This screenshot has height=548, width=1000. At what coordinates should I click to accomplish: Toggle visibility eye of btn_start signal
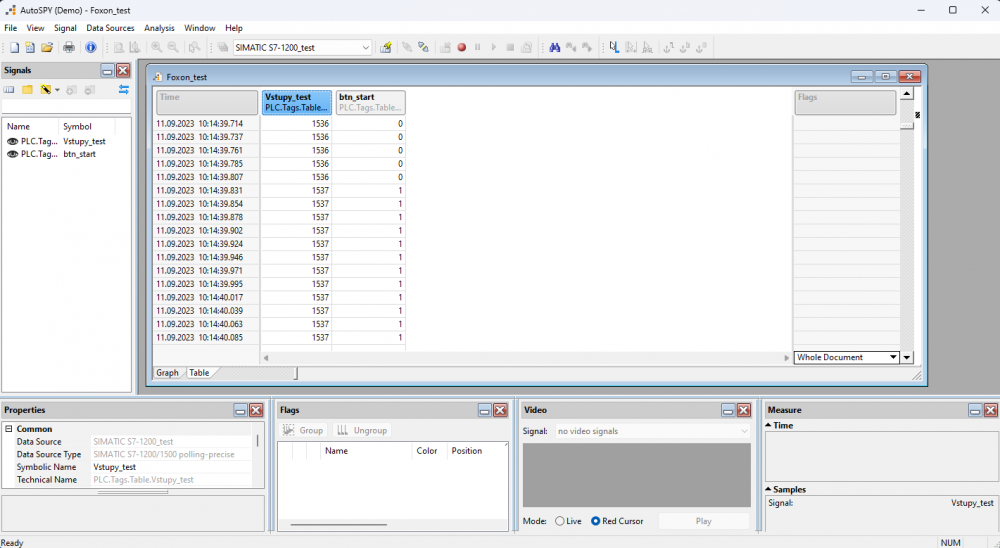(12, 154)
